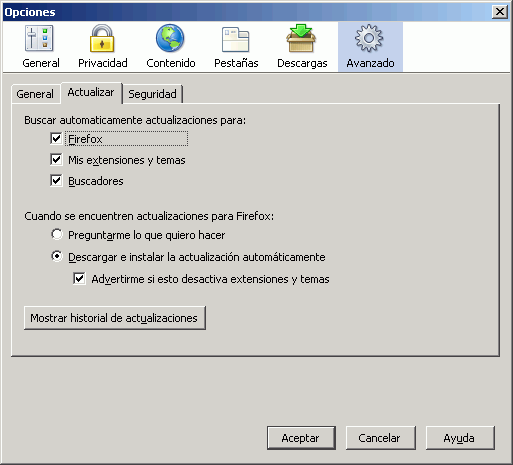Uncheck the Firefox updates checkbox
This screenshot has height=465, width=513.
pos(56,138)
